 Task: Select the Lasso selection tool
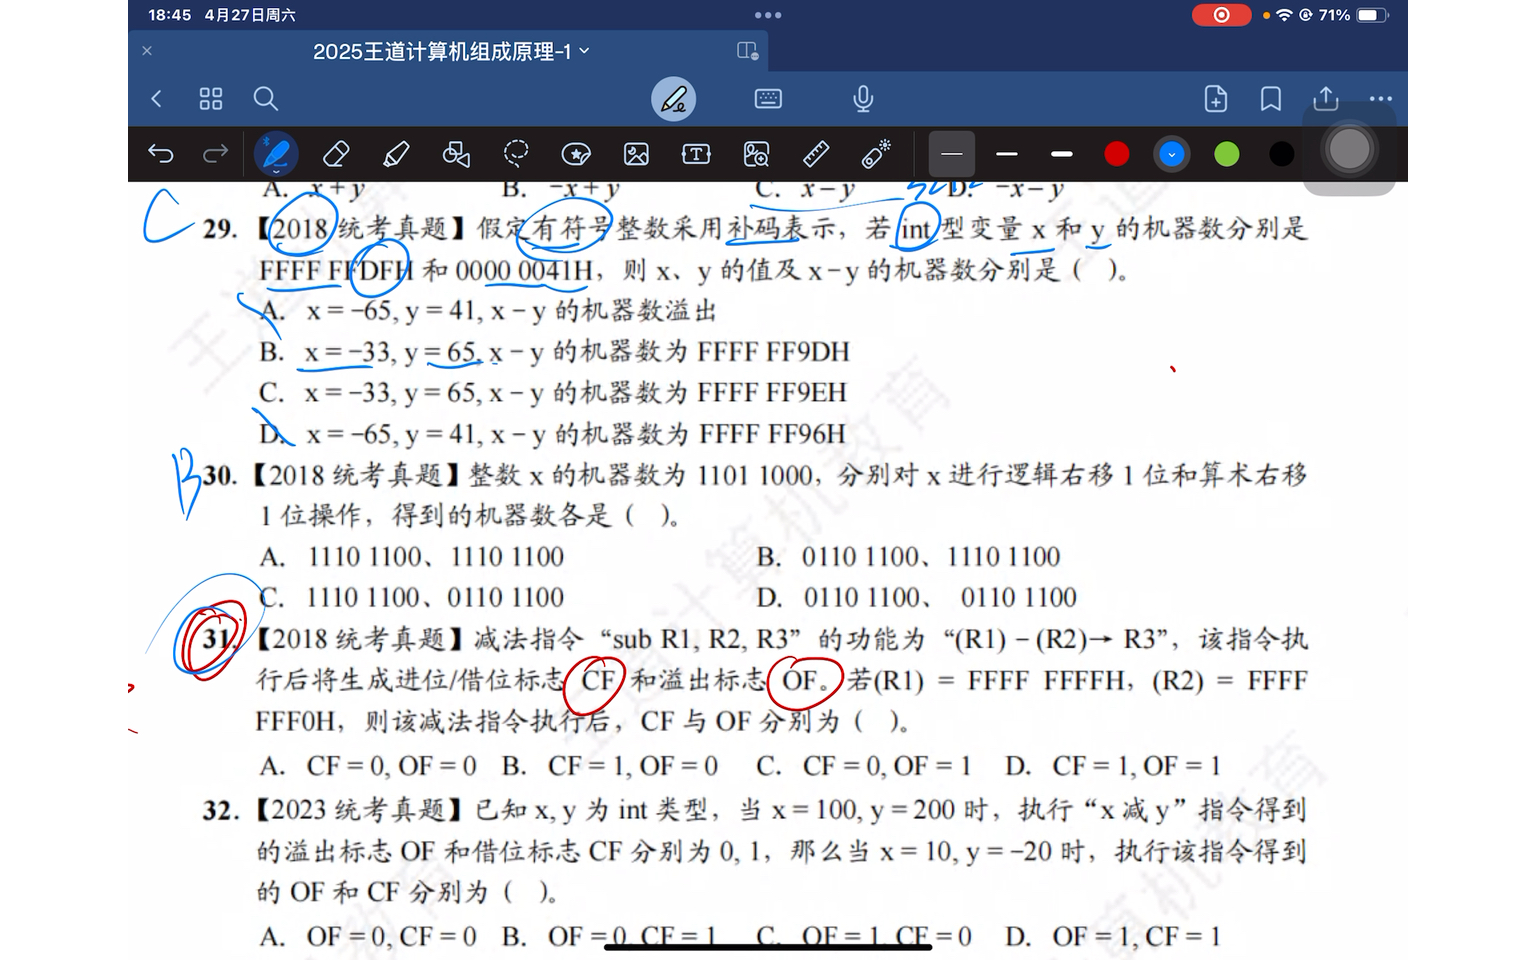pos(516,154)
